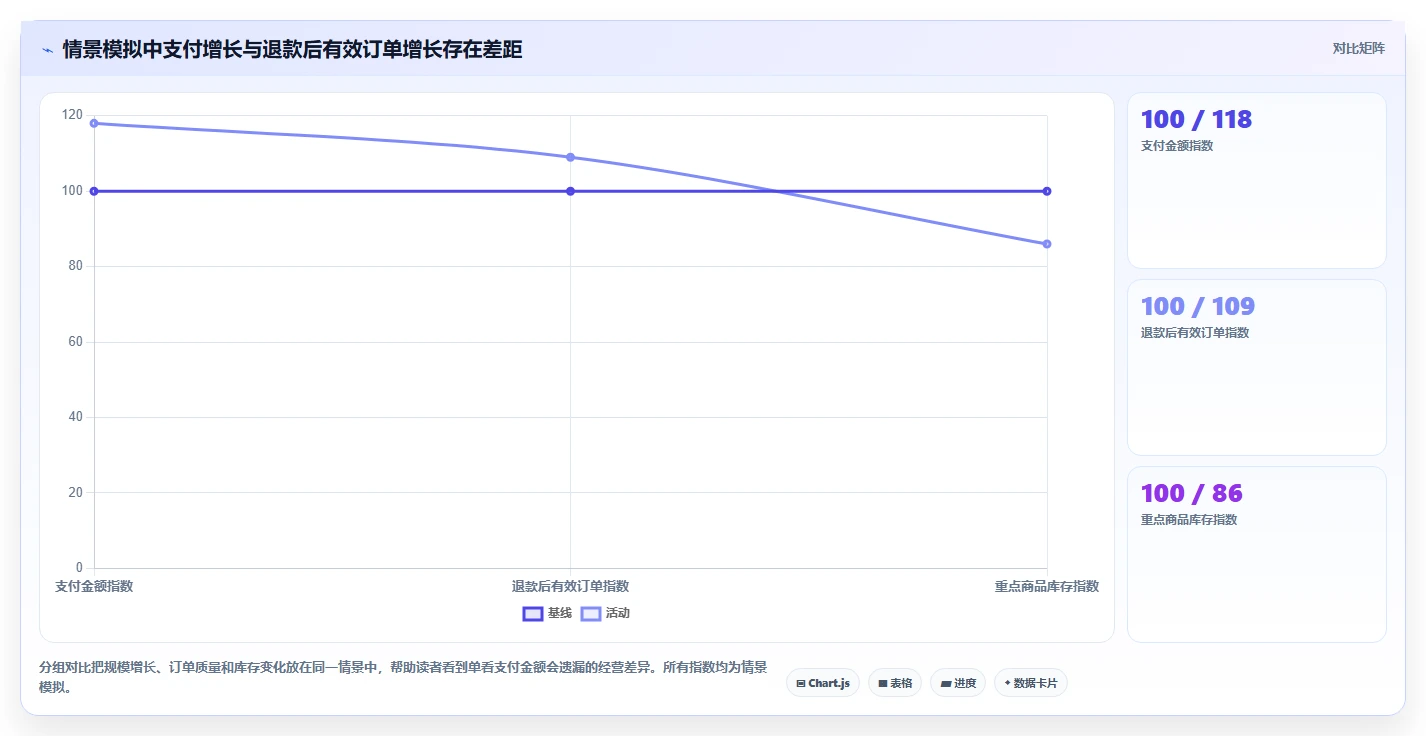Image resolution: width=1426 pixels, height=736 pixels.
Task: Click the lightning icon beside the title
Action: 47,50
